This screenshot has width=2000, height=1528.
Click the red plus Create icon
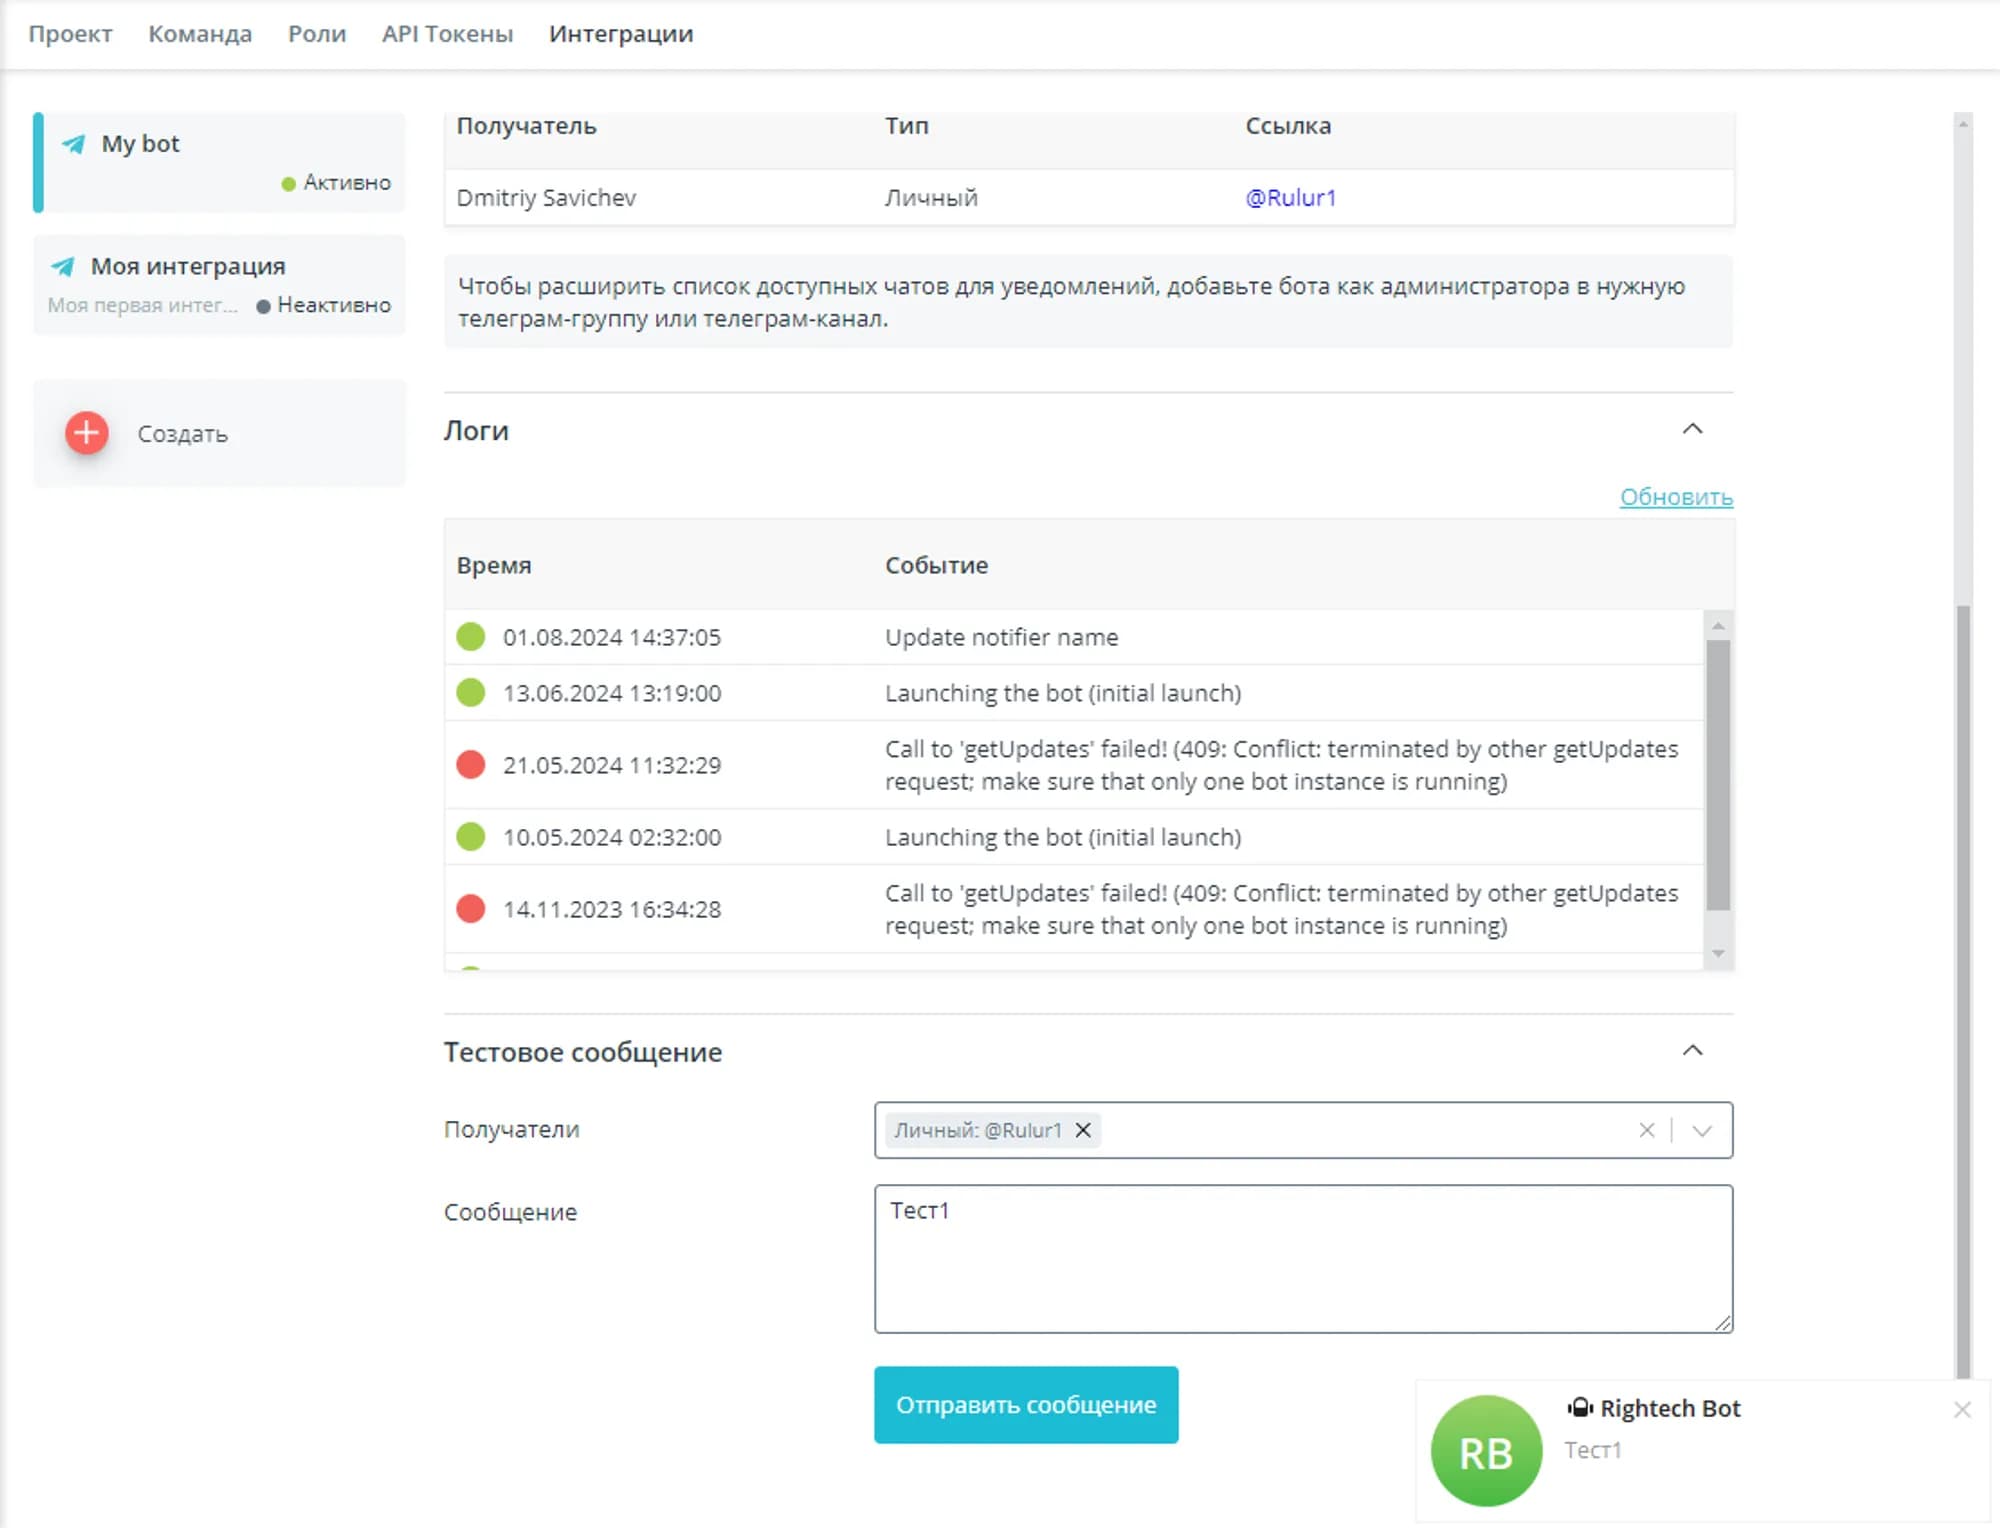[x=87, y=433]
